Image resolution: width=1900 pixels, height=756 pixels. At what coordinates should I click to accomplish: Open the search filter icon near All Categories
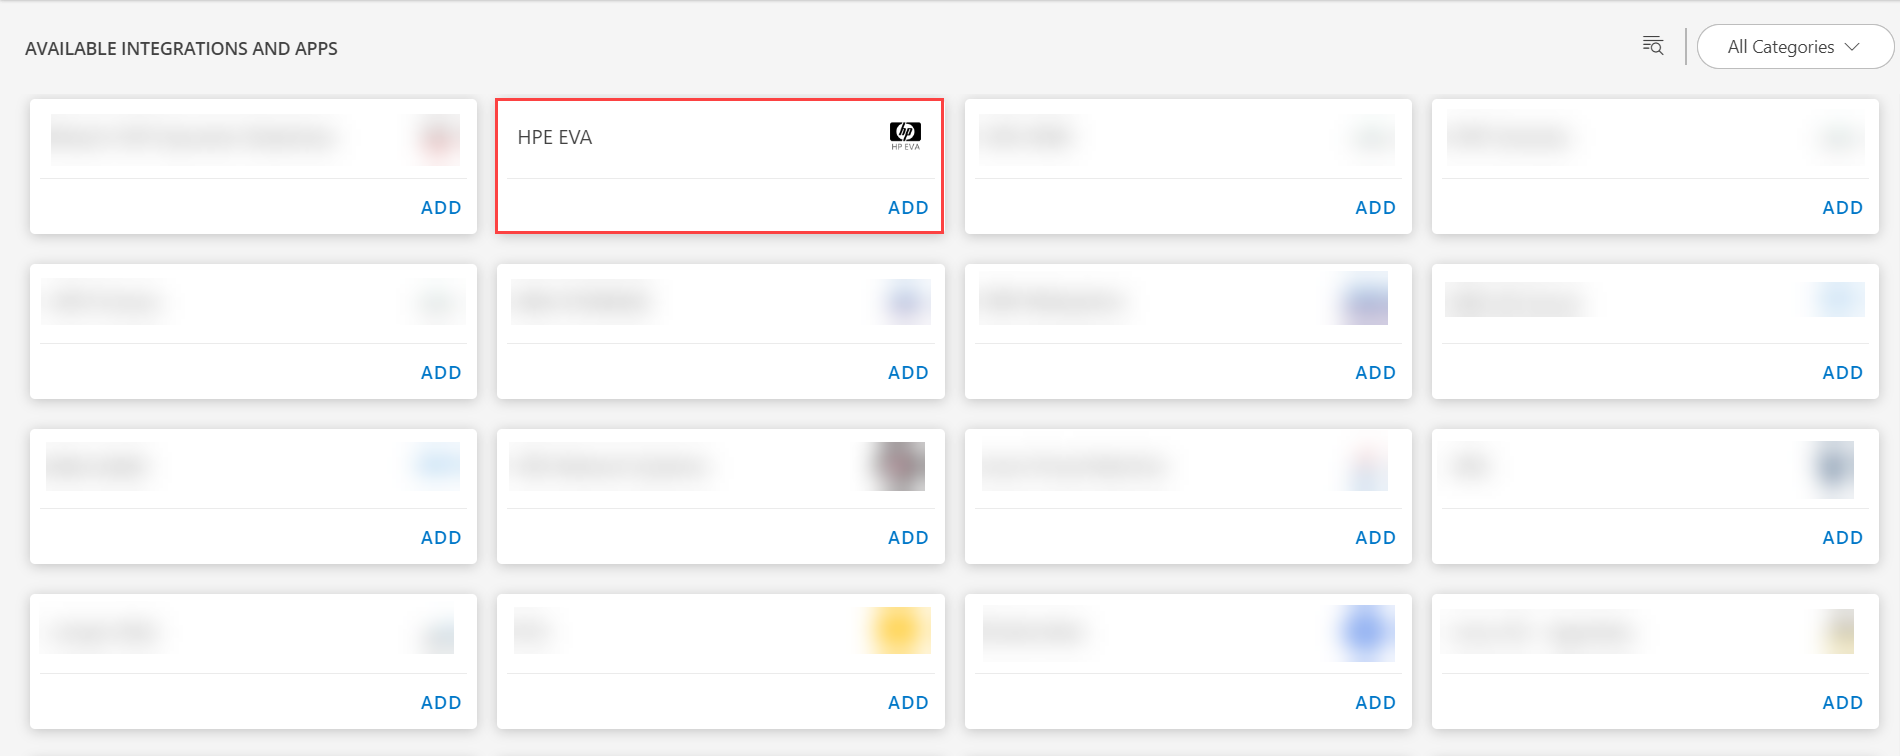tap(1652, 45)
